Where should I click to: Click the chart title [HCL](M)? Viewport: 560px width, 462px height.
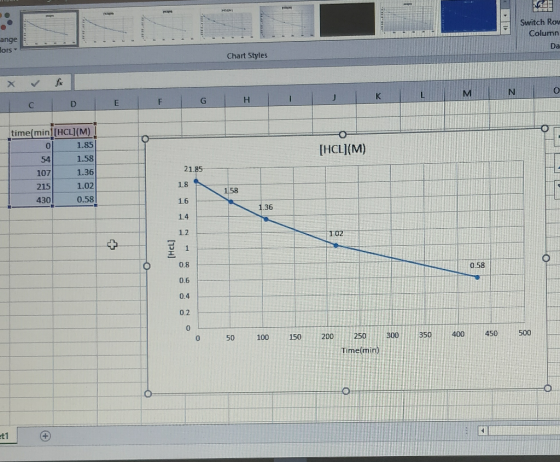pyautogui.click(x=342, y=149)
